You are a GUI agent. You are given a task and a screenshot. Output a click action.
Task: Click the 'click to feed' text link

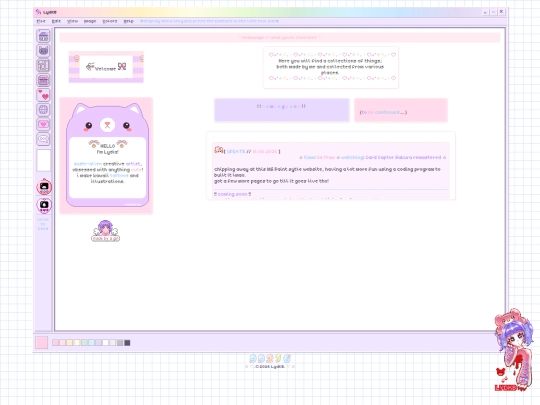[x=43, y=224]
